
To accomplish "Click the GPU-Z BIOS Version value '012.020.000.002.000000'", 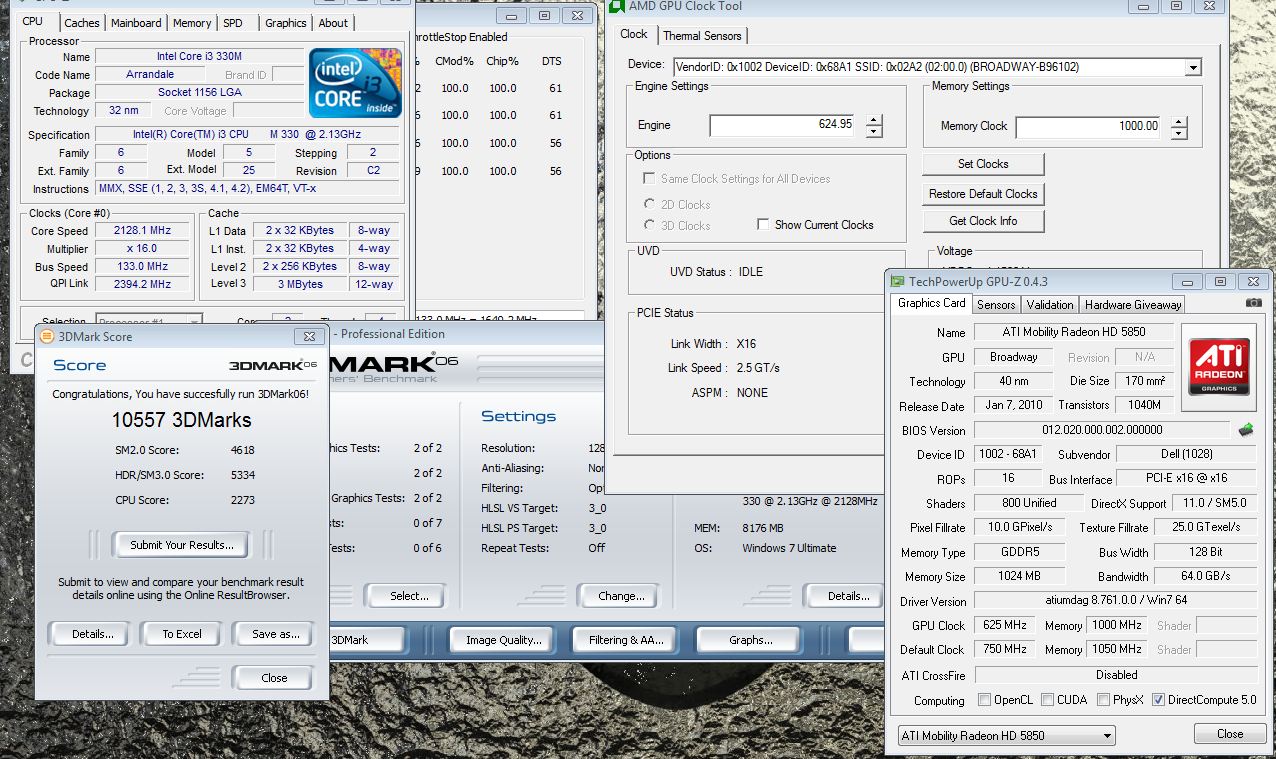I will (1102, 430).
